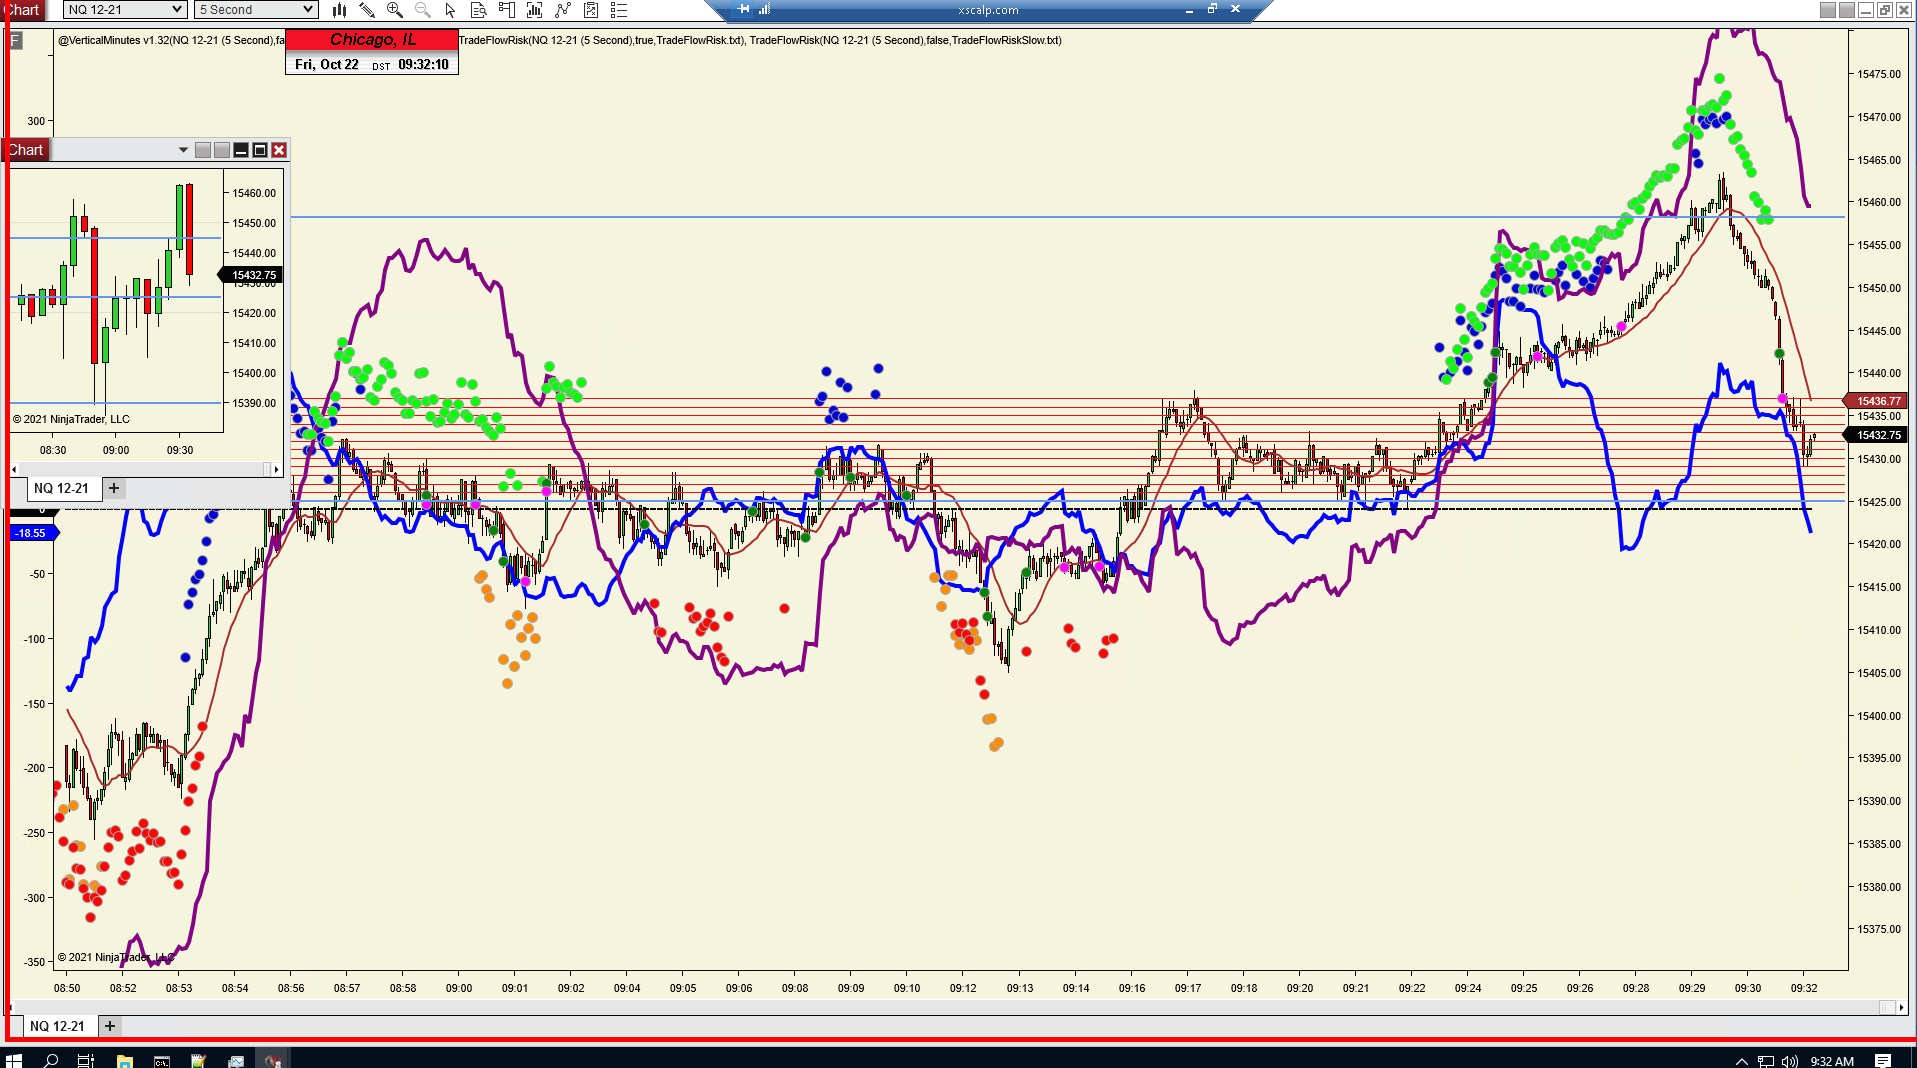The image size is (1917, 1068).
Task: Click second gray link button on small chart
Action: point(222,150)
